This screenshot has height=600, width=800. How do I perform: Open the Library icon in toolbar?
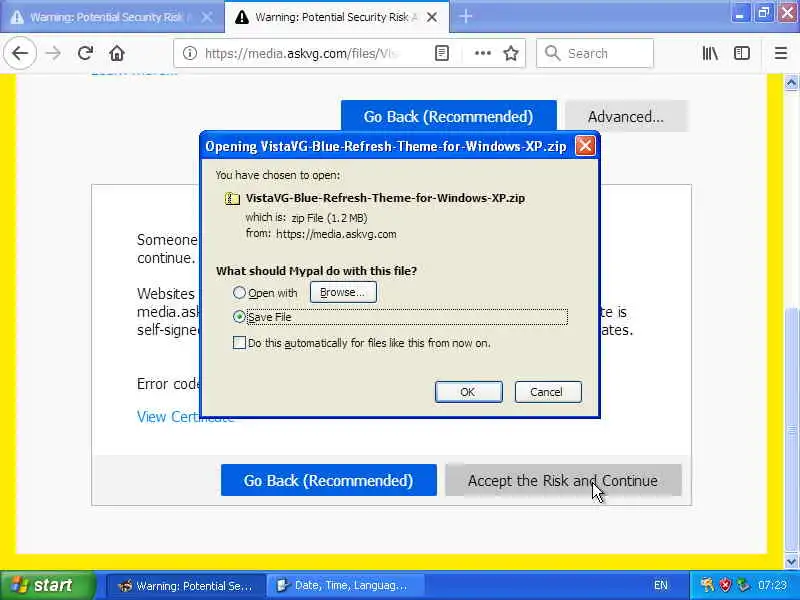tap(710, 53)
